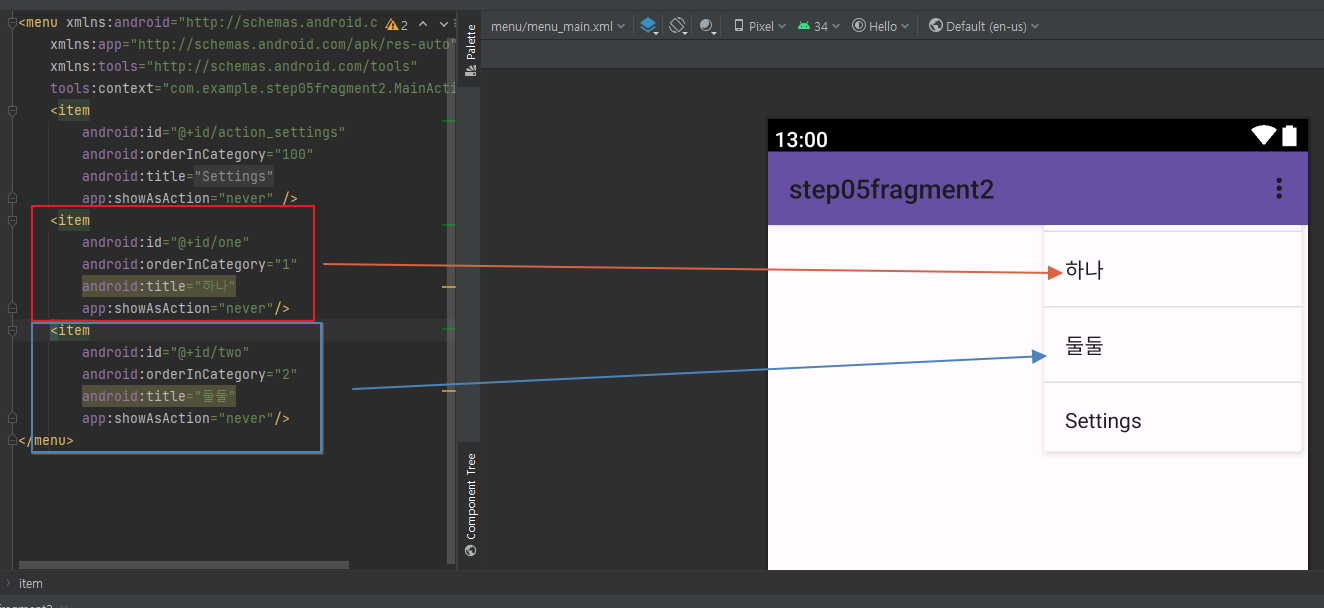This screenshot has height=608, width=1324.
Task: Click the item breadcrumb at editor bottom
Action: (x=31, y=583)
